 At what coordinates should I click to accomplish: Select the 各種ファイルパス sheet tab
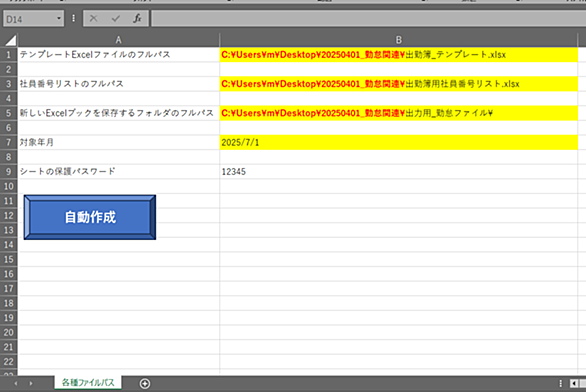88,383
